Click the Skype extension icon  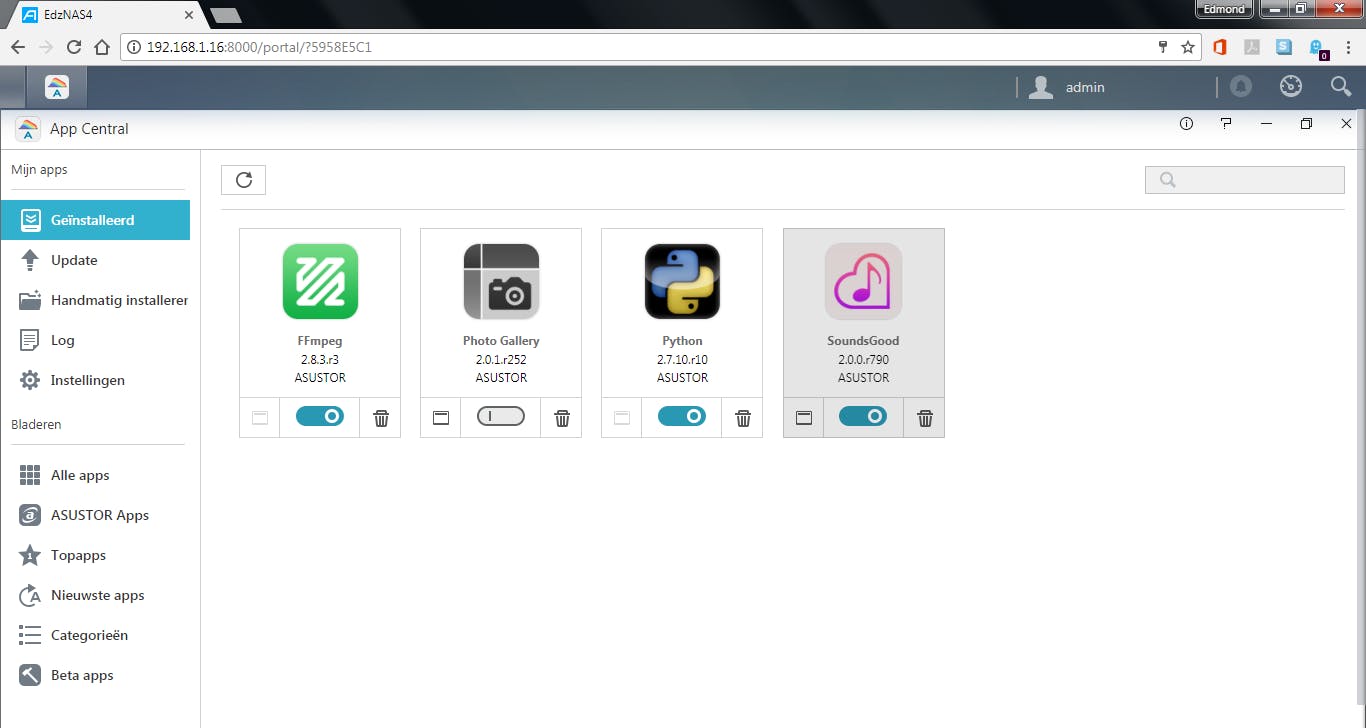(1284, 47)
